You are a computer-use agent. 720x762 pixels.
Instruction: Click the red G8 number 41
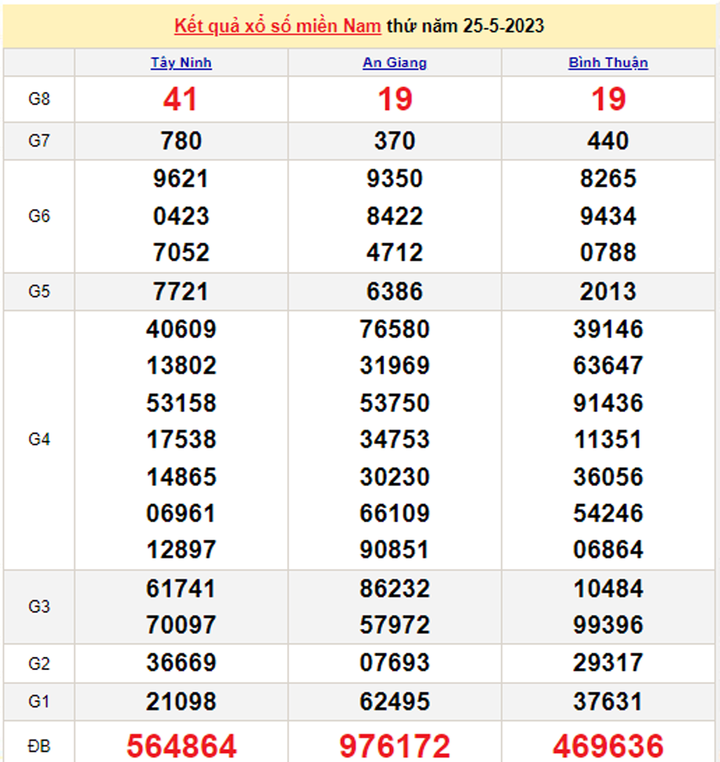[181, 99]
